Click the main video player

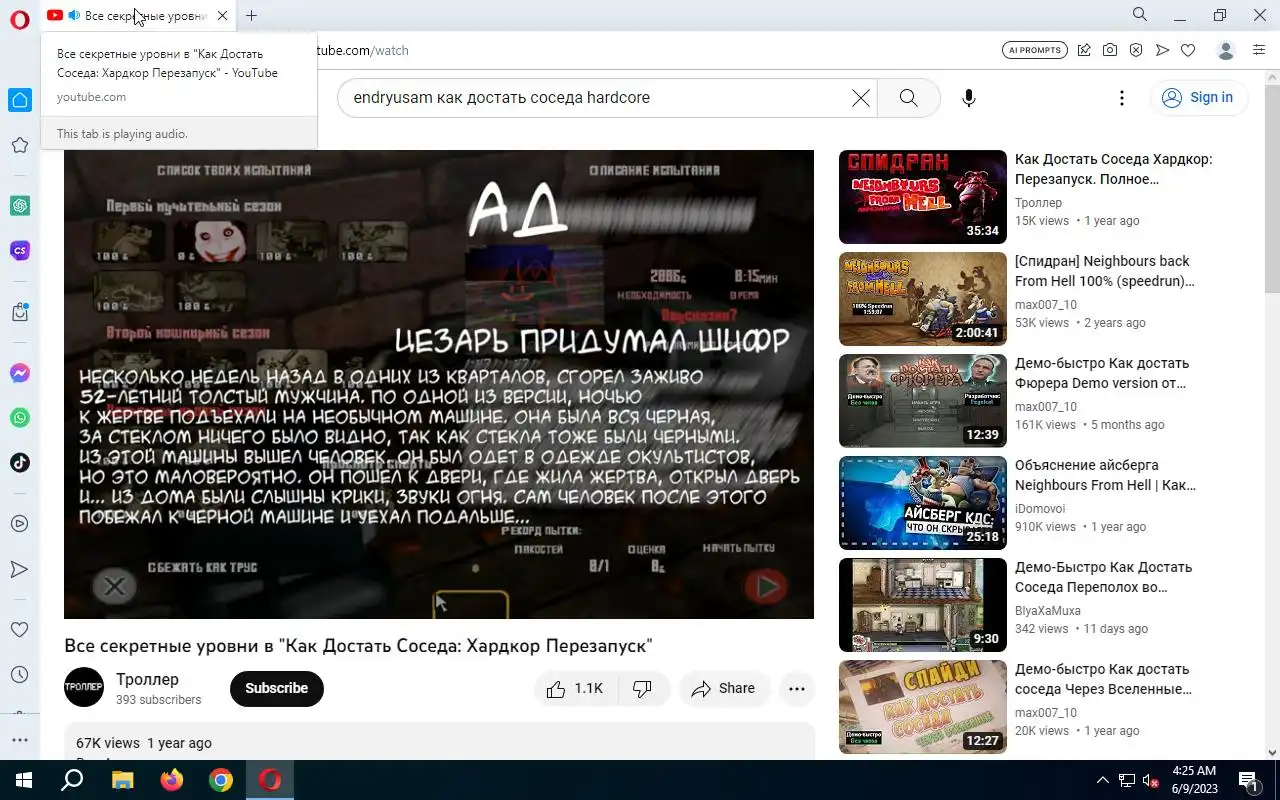[x=439, y=384]
